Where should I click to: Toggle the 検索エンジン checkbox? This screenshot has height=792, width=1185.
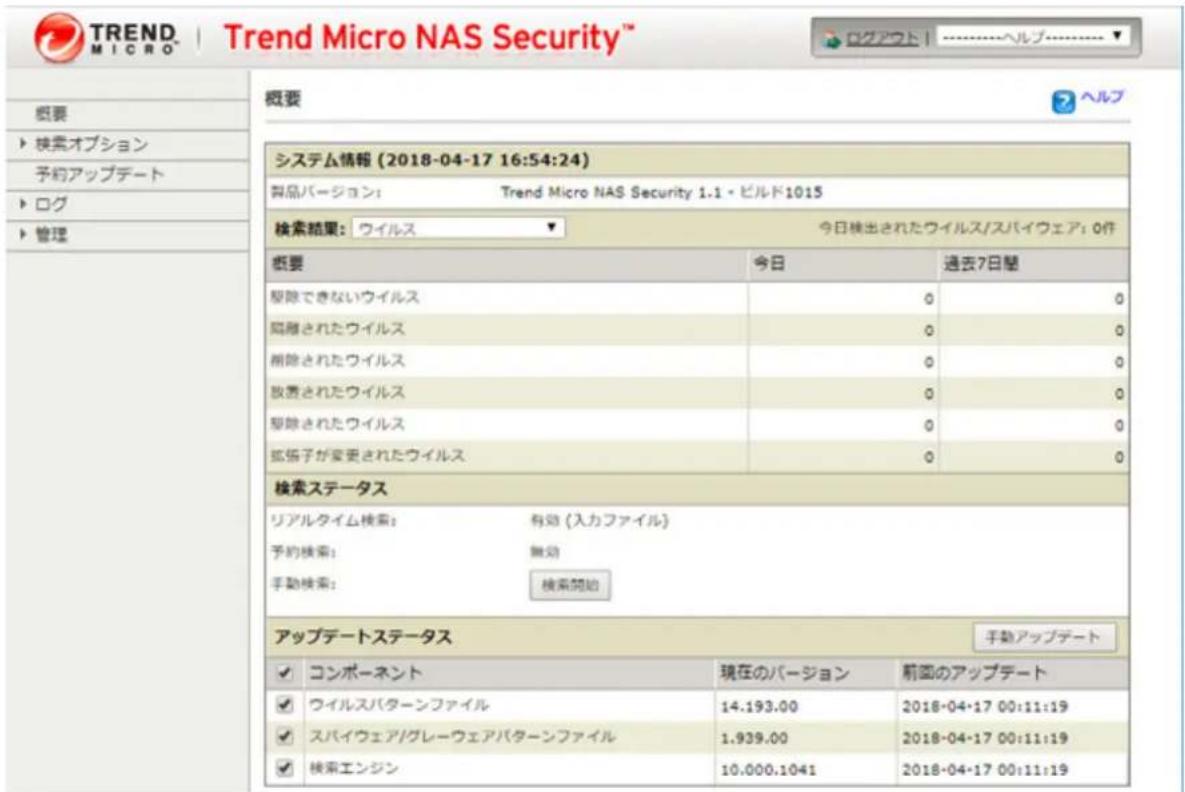click(x=284, y=768)
